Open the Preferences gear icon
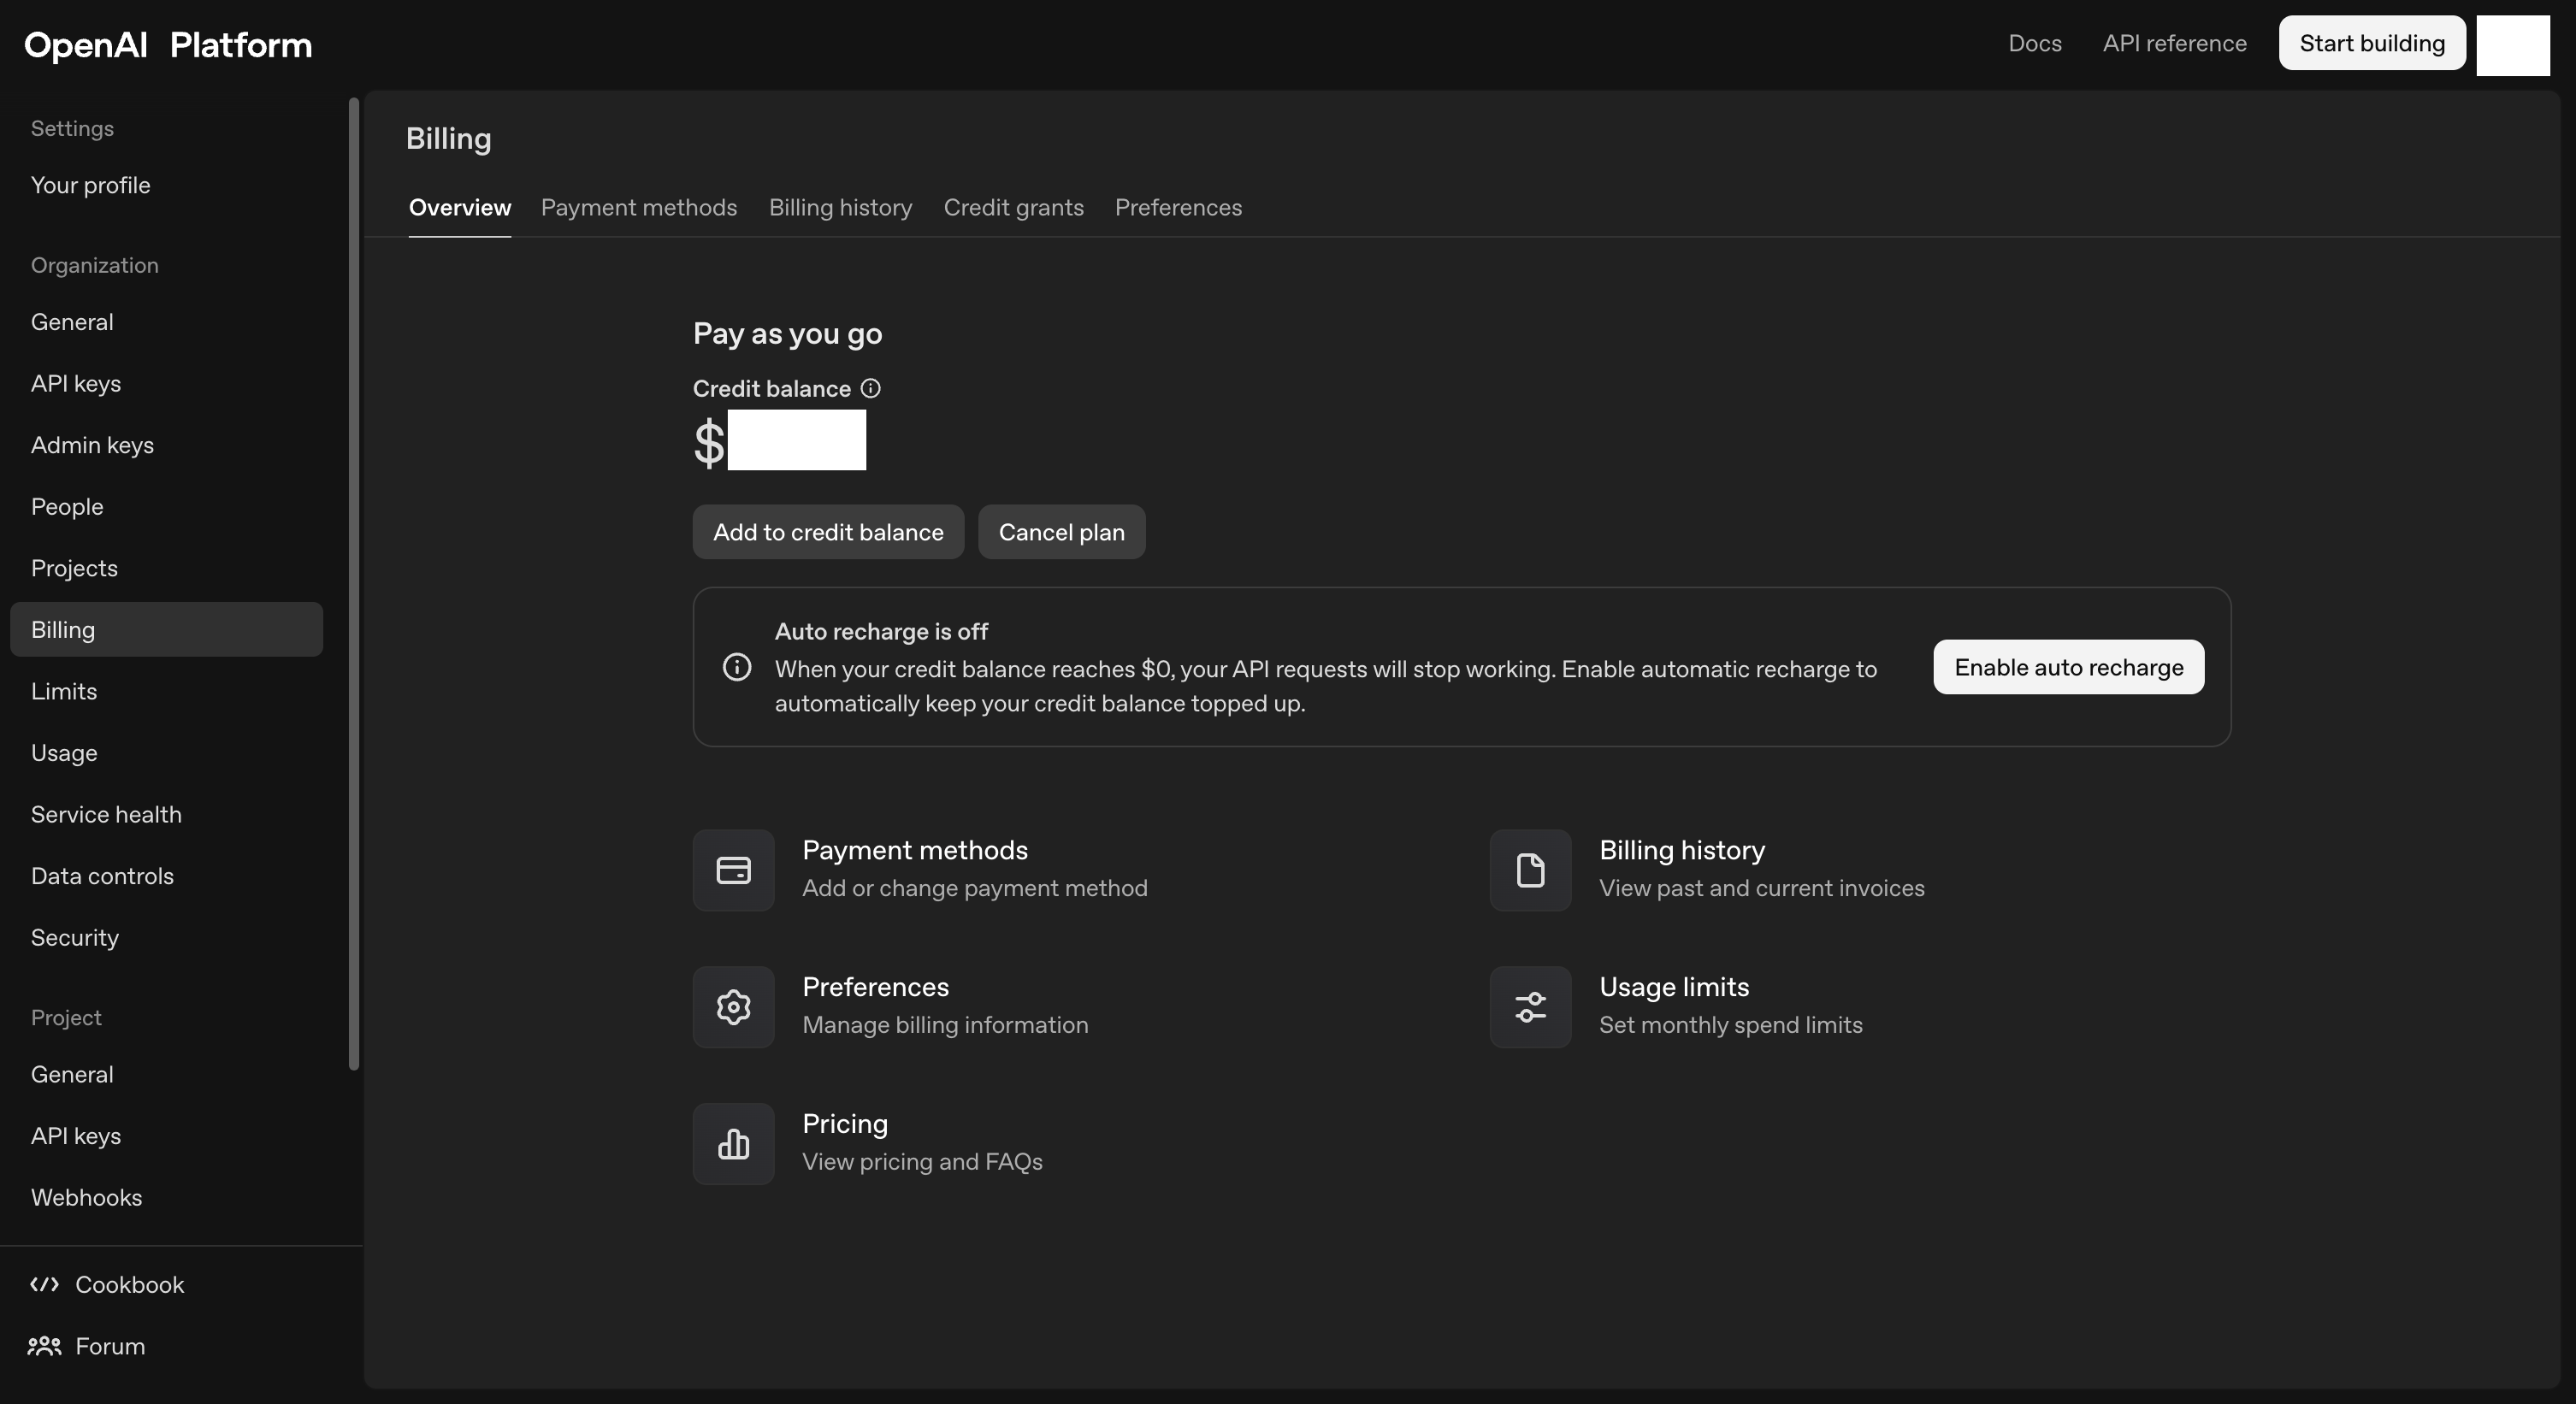This screenshot has height=1404, width=2576. [x=733, y=1007]
